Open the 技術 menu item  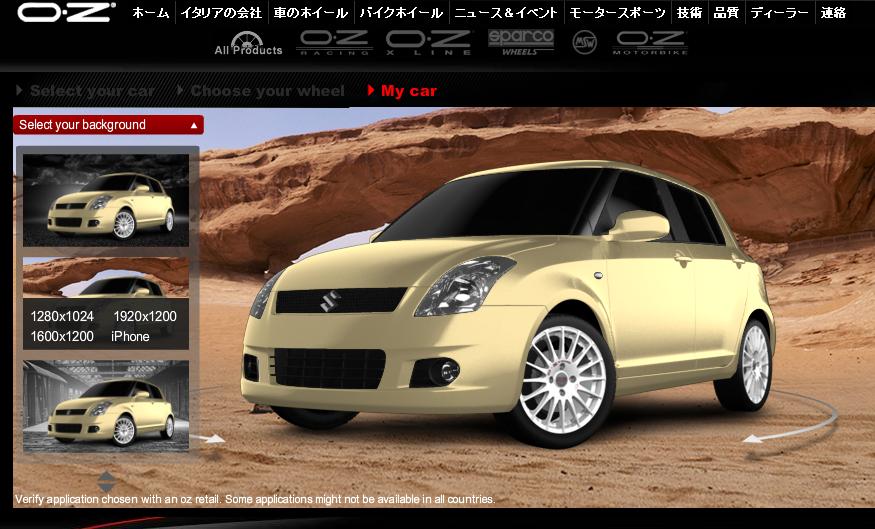point(689,12)
